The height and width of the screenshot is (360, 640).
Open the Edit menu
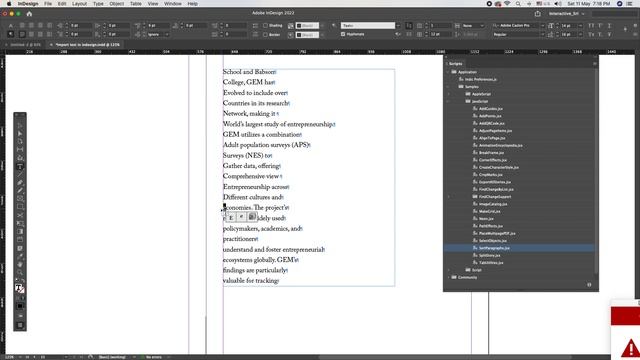[x=62, y=4]
